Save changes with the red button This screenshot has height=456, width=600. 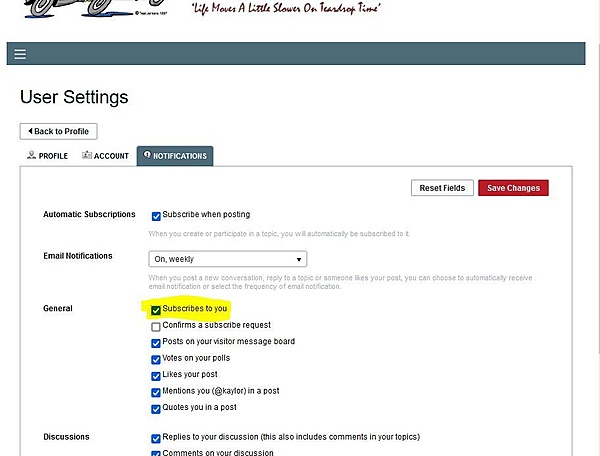tap(513, 188)
